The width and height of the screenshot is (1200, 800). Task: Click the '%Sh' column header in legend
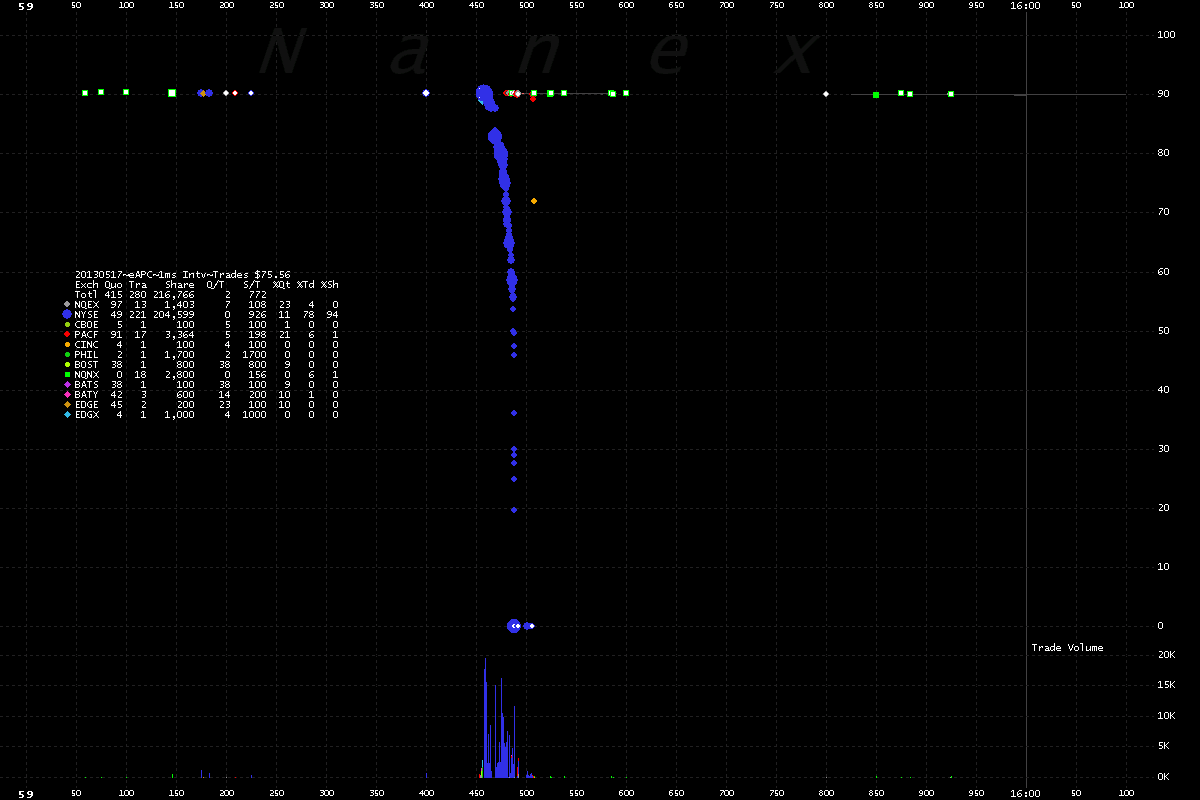(329, 284)
